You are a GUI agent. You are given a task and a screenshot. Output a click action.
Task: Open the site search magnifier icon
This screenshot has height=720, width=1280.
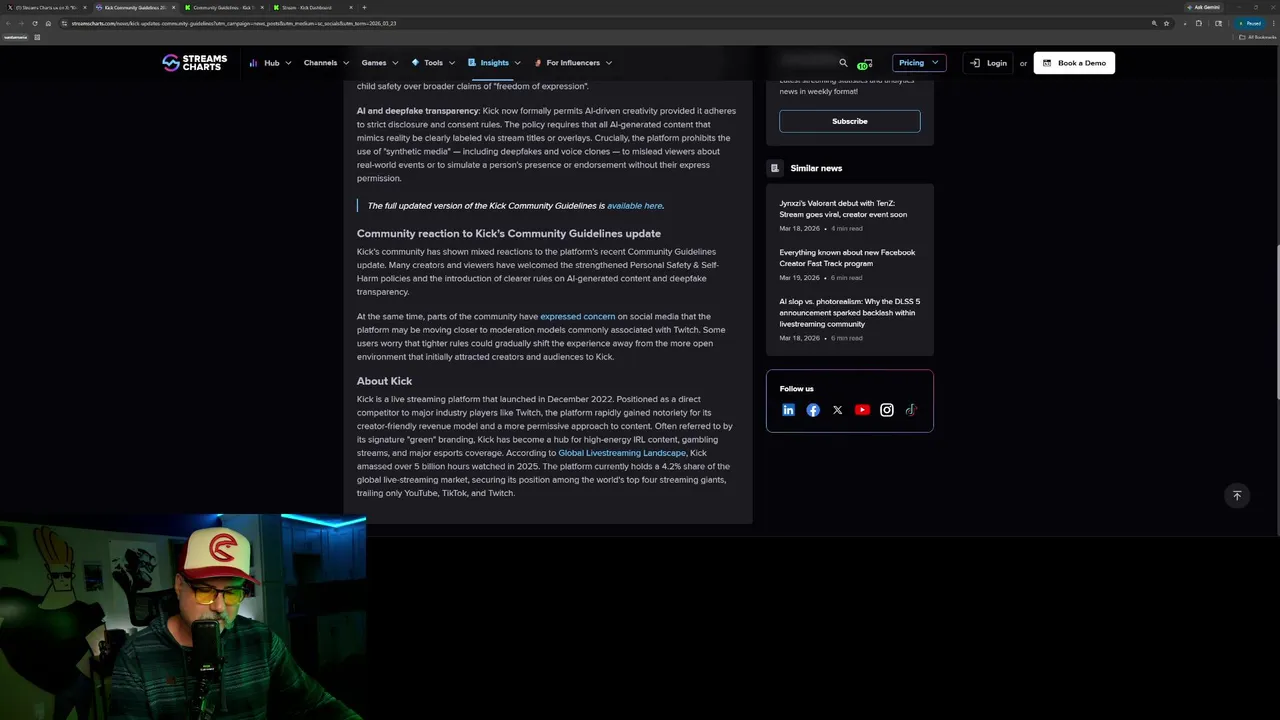843,63
